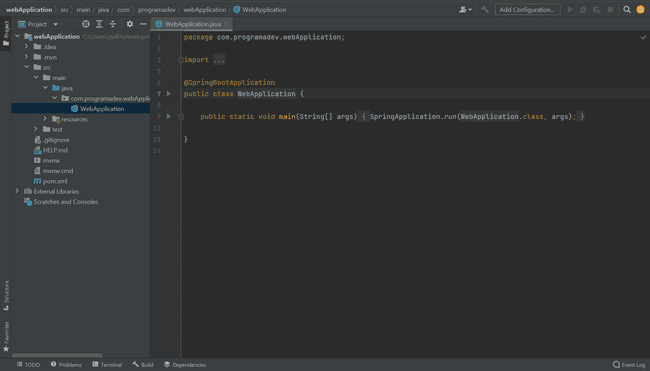Collapse the java folder
Viewport: 650px width, 371px height.
tap(45, 88)
